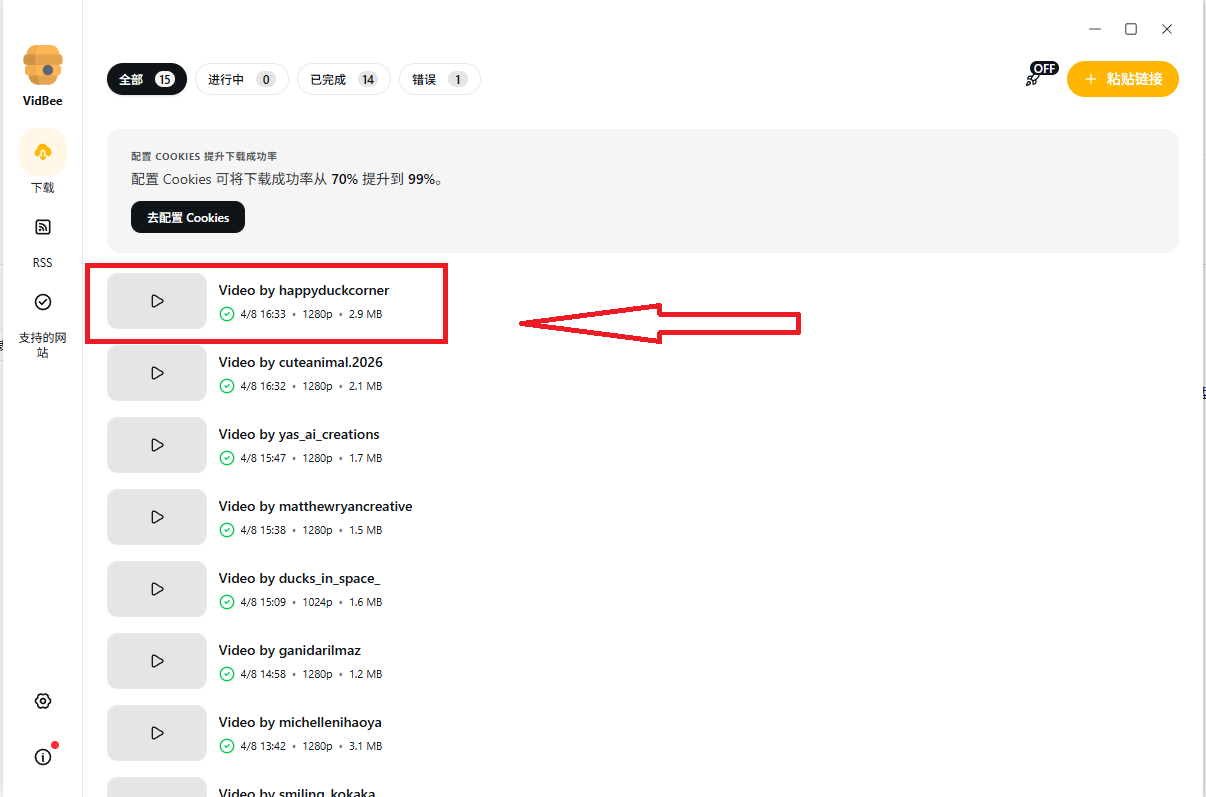Switch to the 进行中 tab
Screen dimensions: 1206x797
[241, 79]
